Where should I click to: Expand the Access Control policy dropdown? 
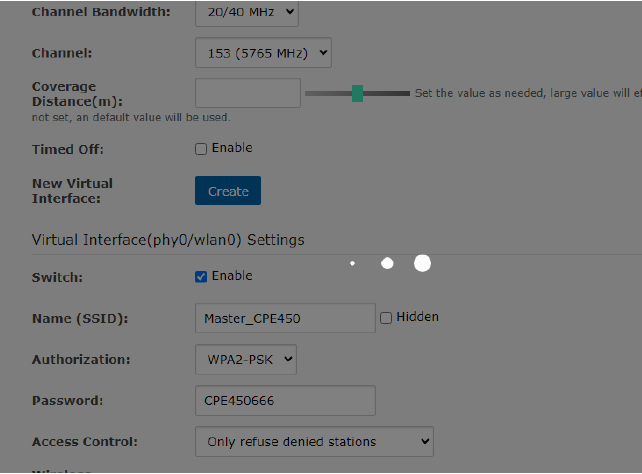(x=313, y=441)
